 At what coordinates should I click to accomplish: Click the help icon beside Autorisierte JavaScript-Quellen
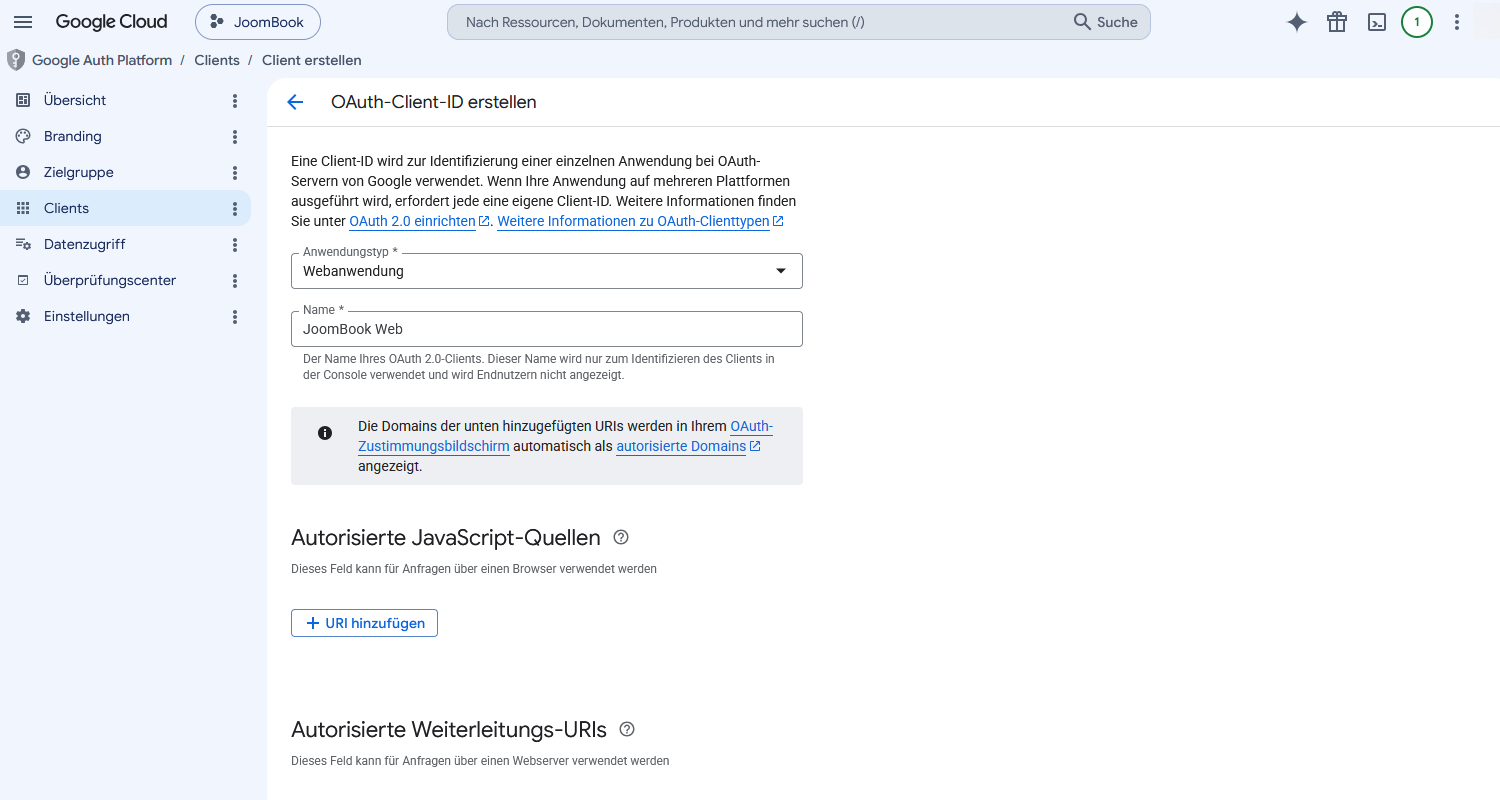[621, 537]
